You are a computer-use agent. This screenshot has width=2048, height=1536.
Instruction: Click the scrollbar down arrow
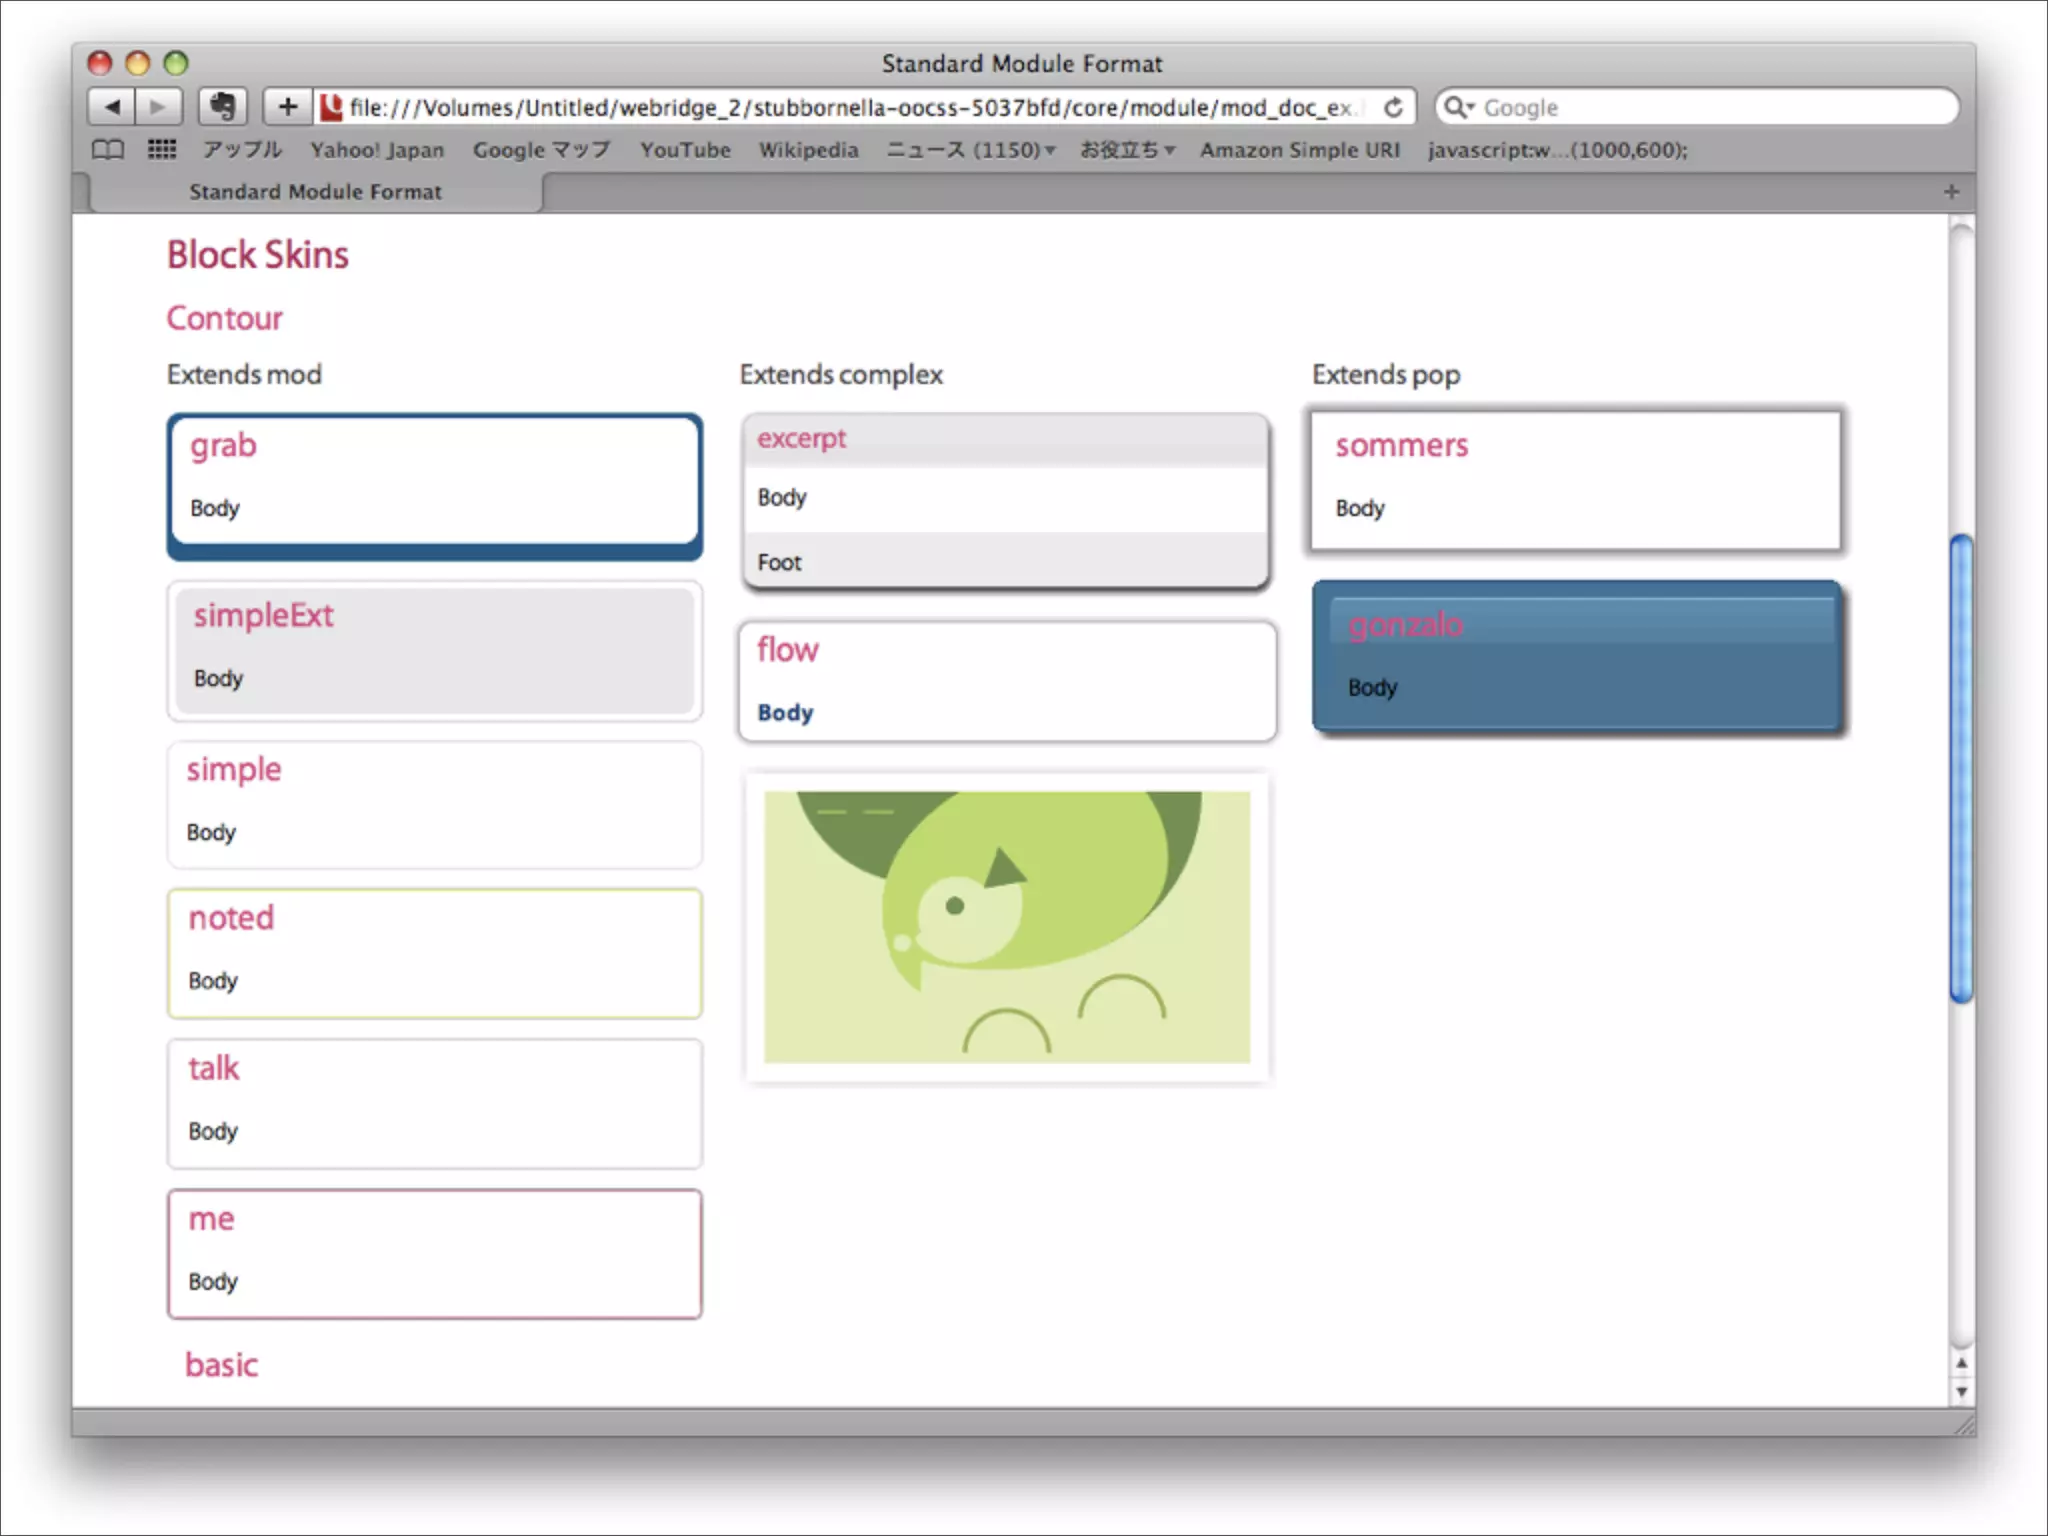[1961, 1392]
